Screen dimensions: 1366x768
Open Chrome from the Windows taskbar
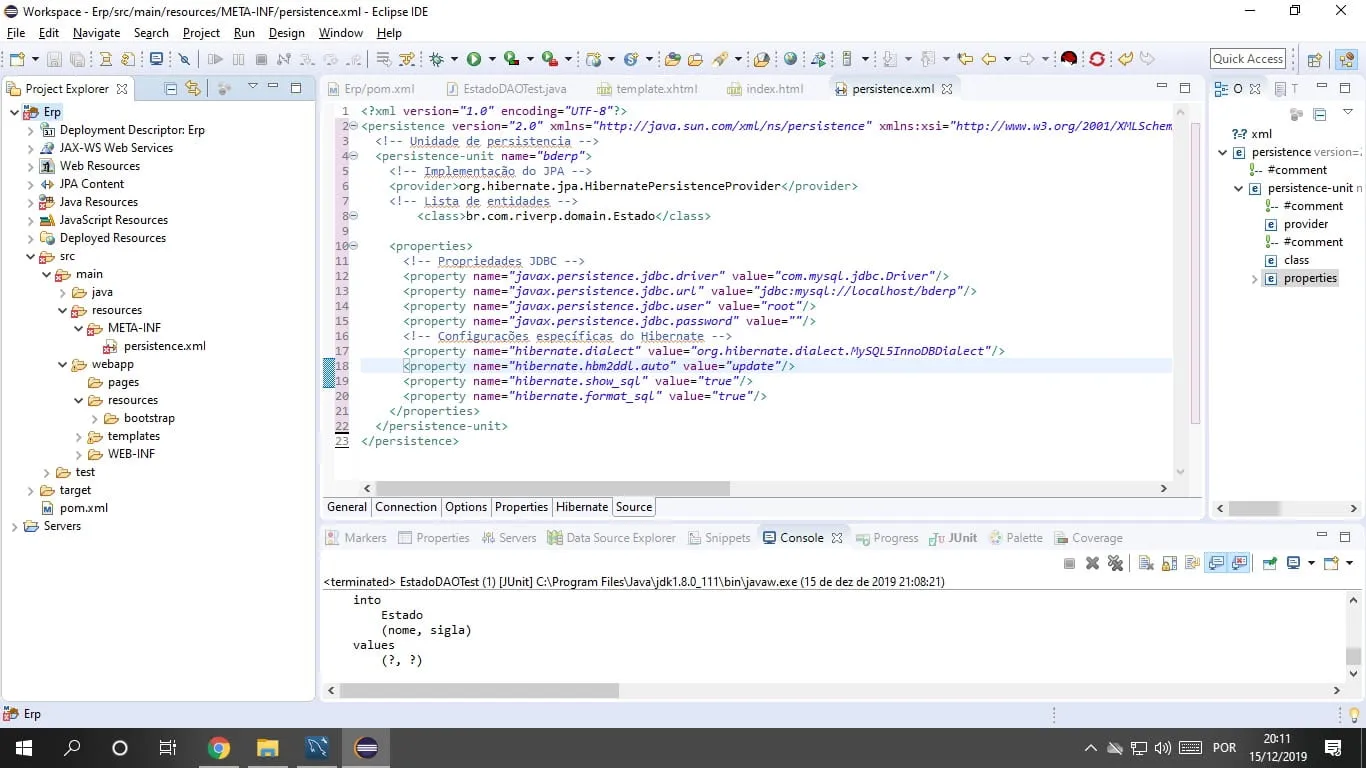pyautogui.click(x=219, y=748)
